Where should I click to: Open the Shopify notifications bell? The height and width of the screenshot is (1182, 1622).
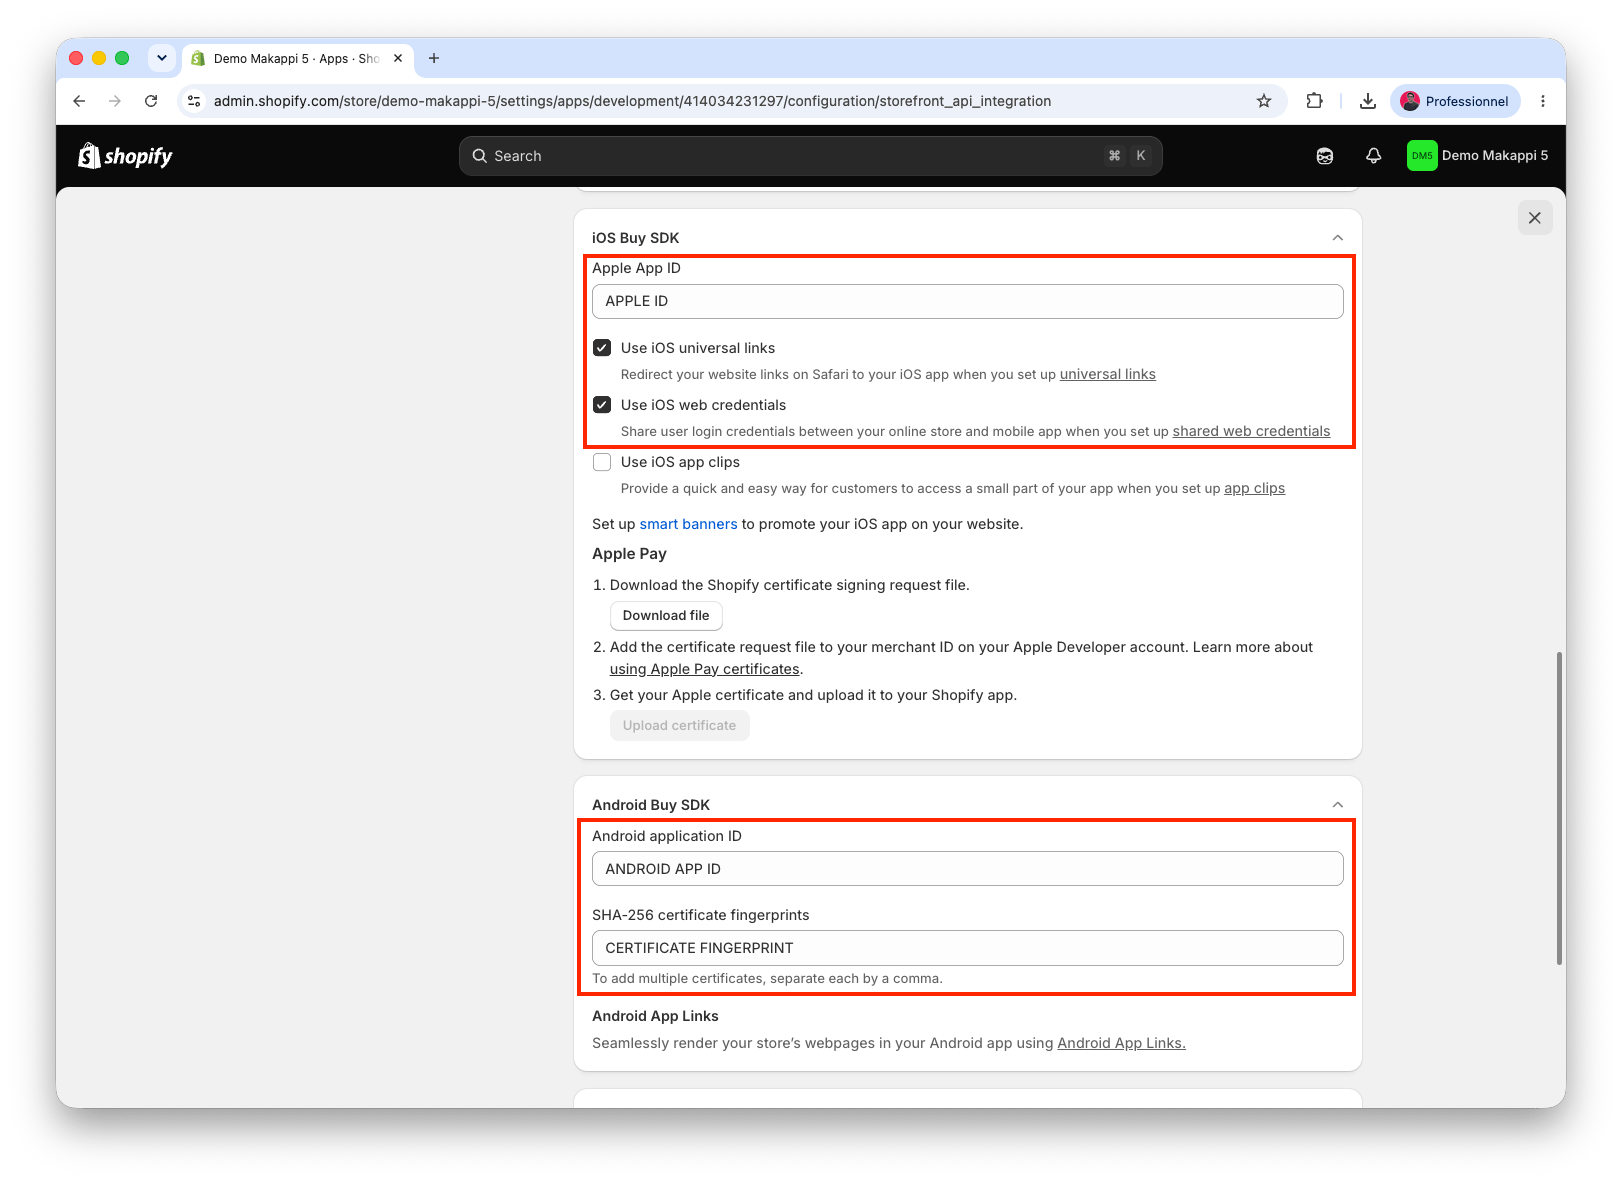(x=1374, y=156)
